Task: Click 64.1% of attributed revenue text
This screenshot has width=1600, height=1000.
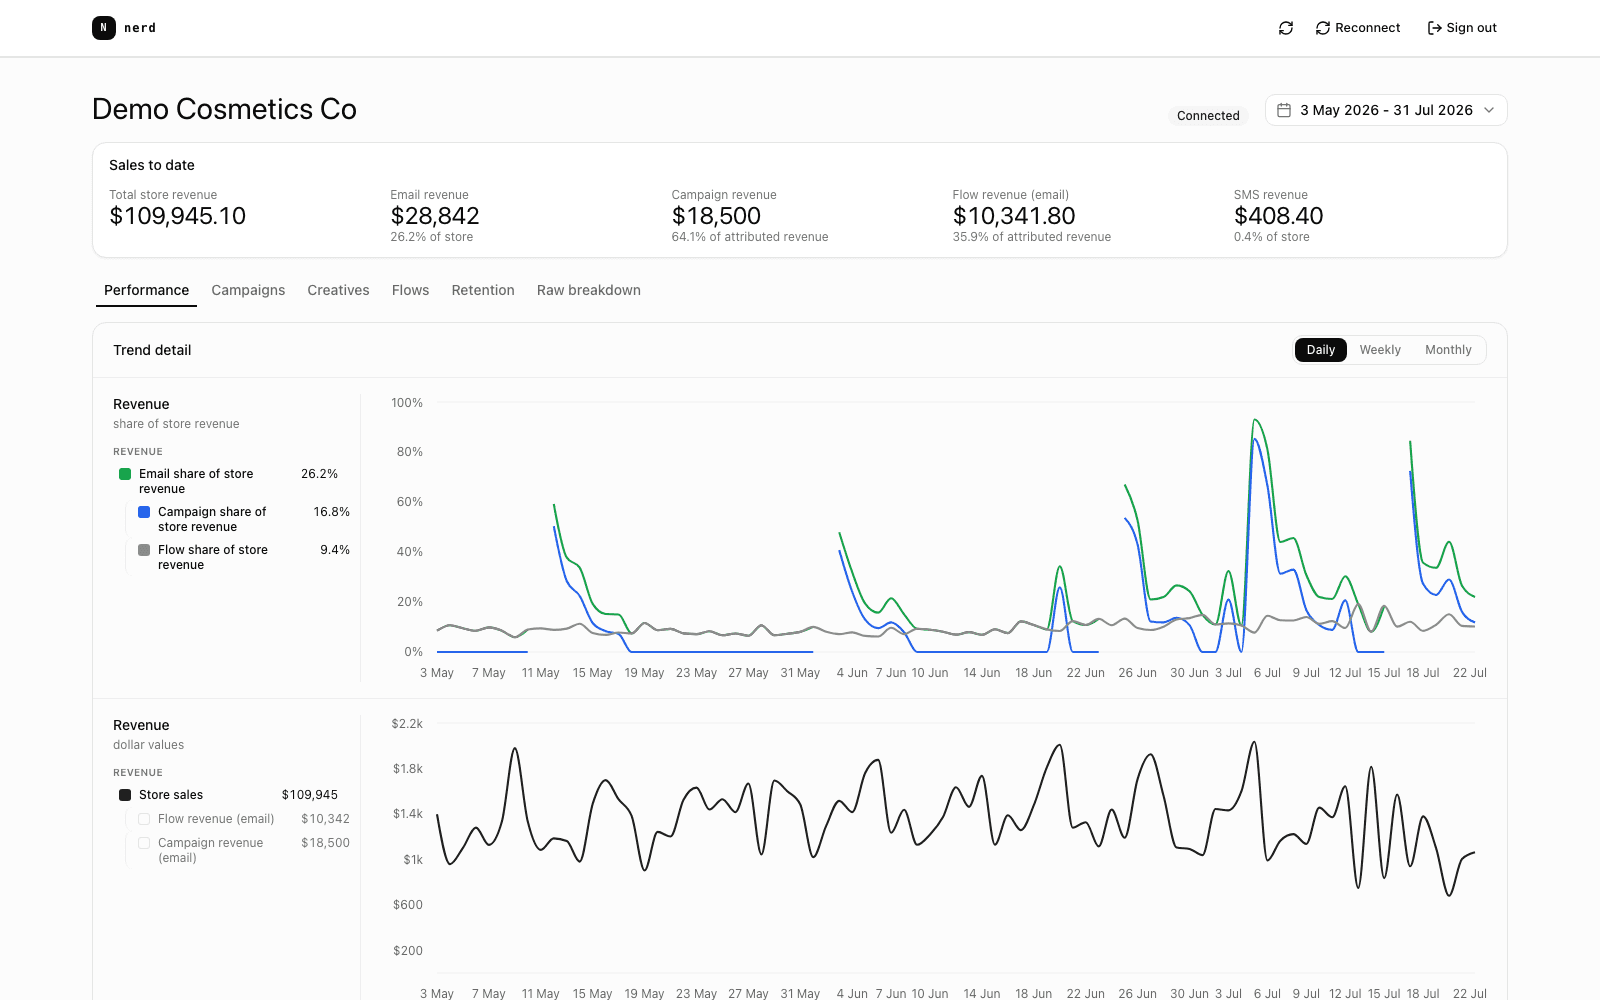Action: point(750,237)
